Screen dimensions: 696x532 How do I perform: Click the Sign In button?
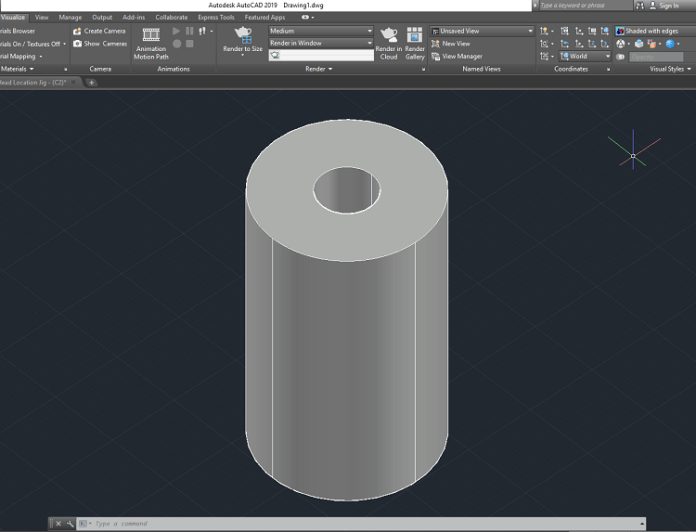pos(667,5)
